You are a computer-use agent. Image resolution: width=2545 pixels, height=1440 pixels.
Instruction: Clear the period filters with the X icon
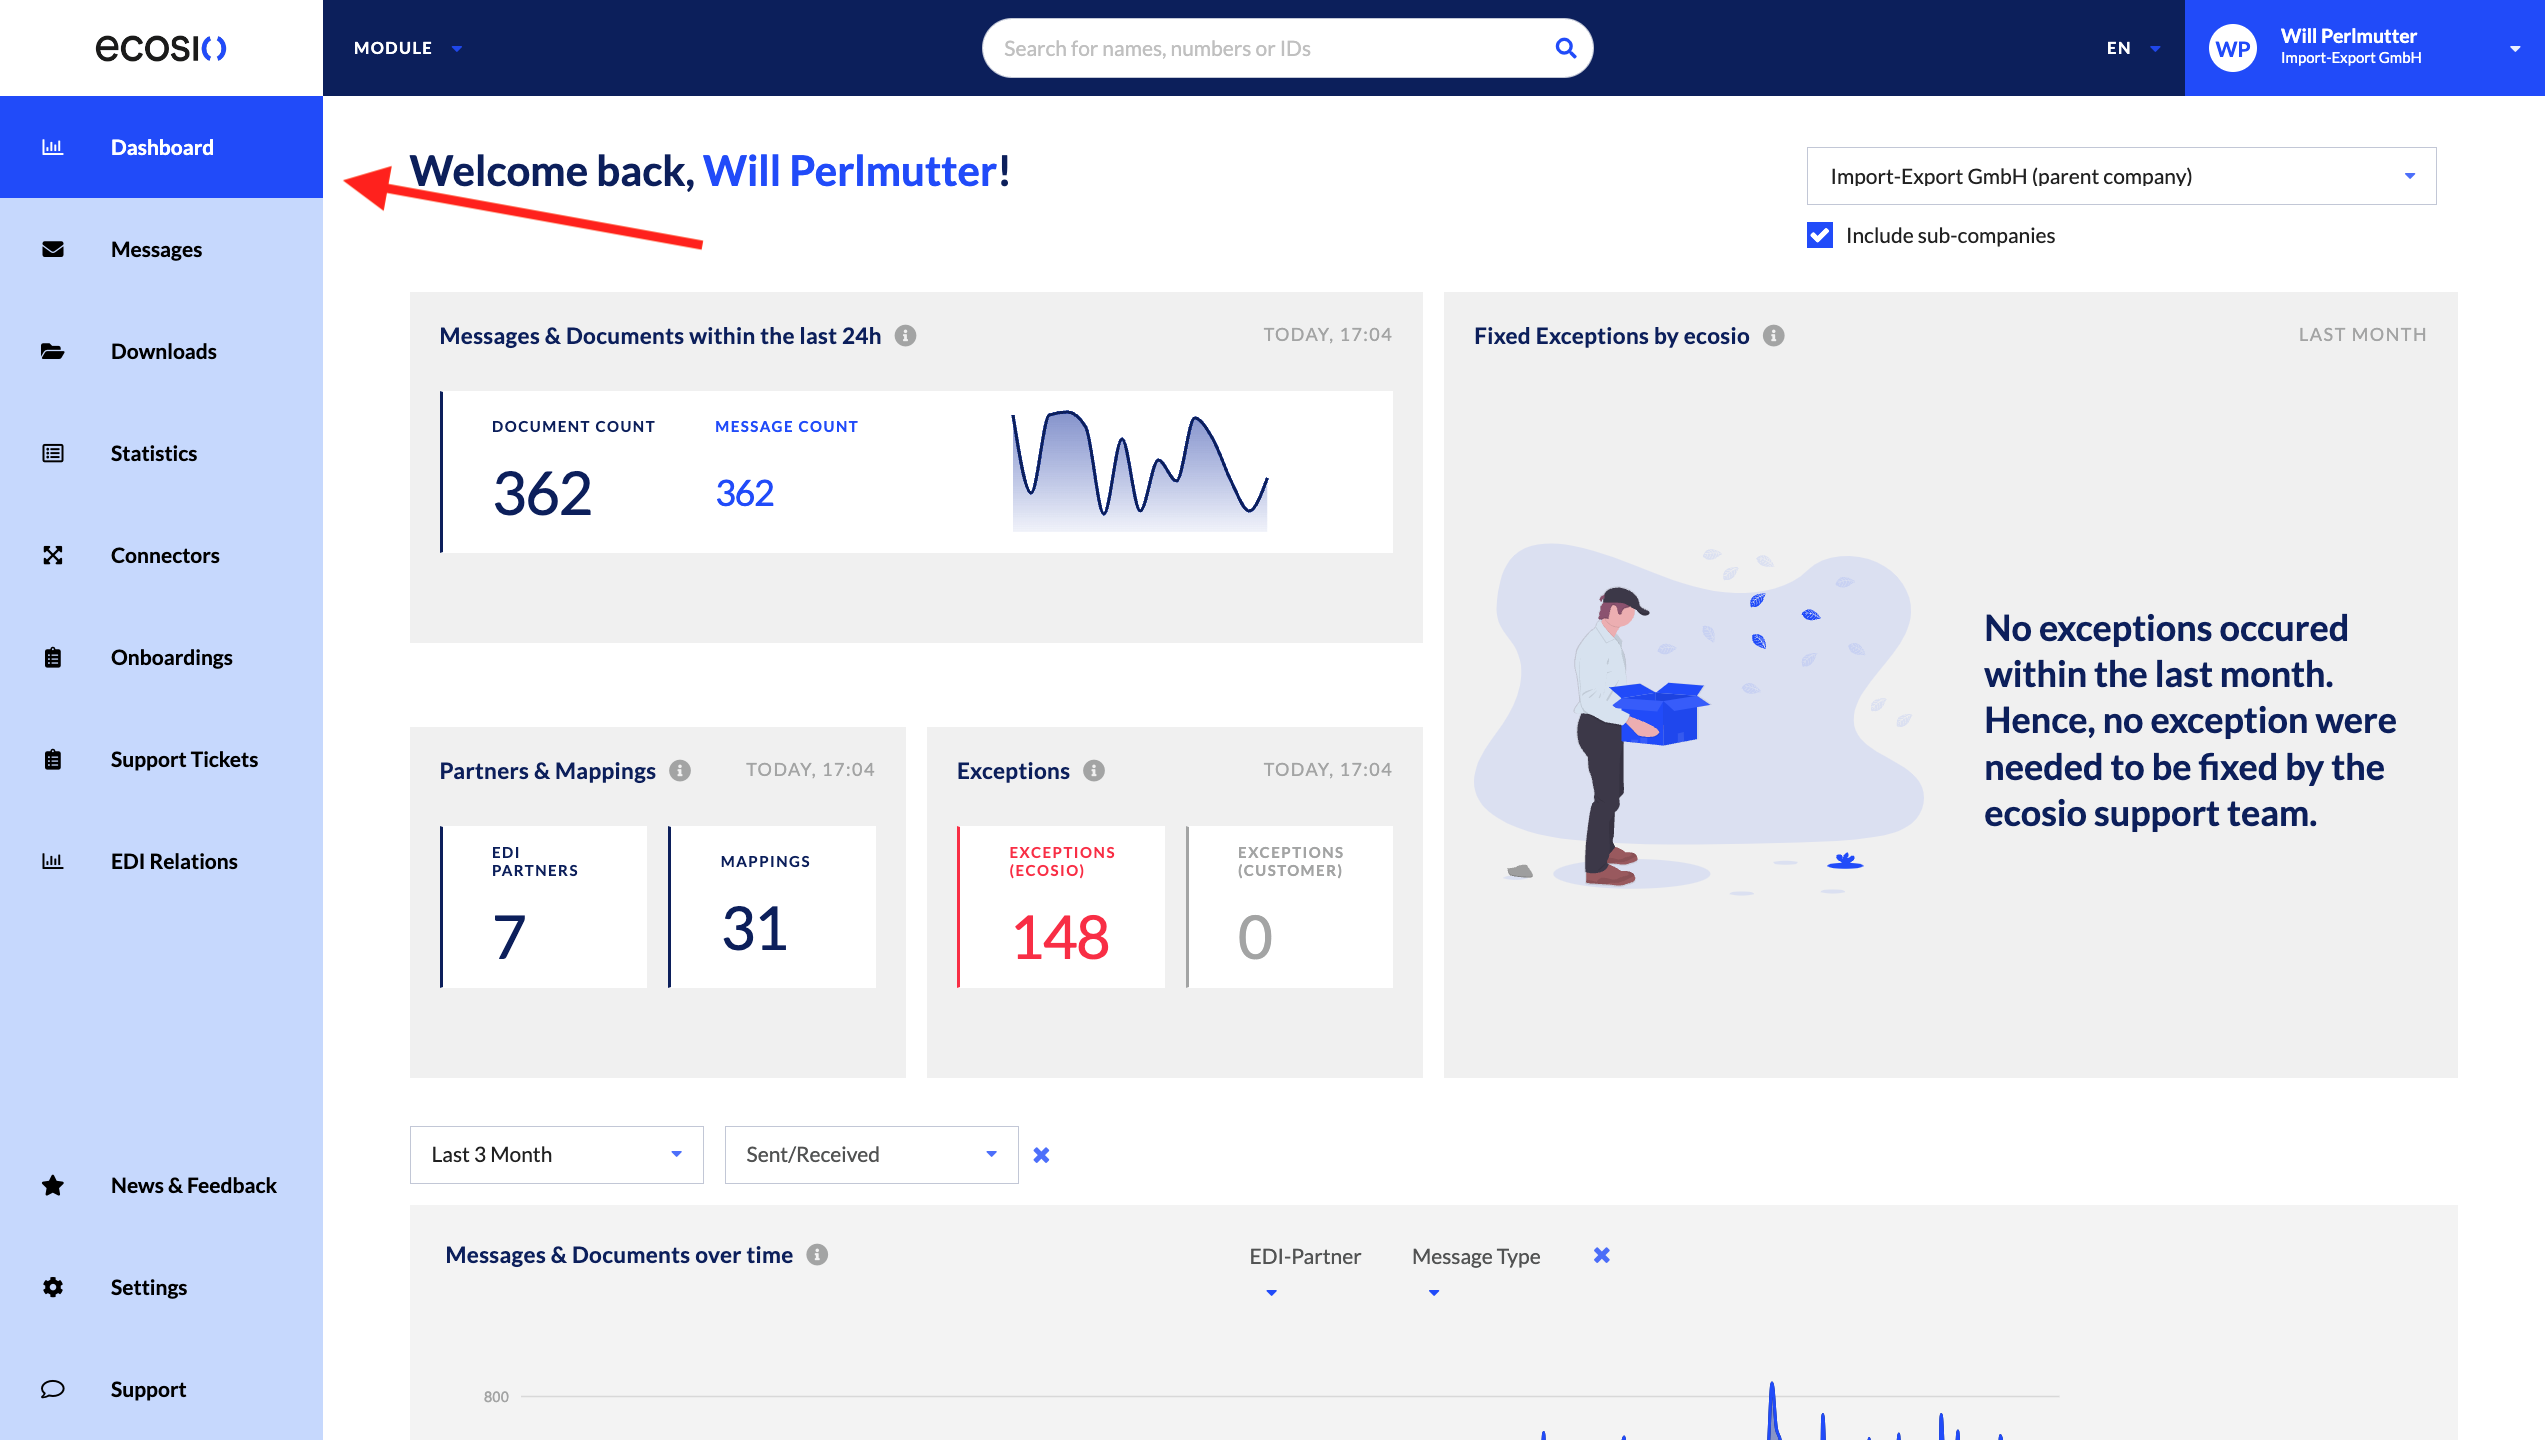(1041, 1155)
